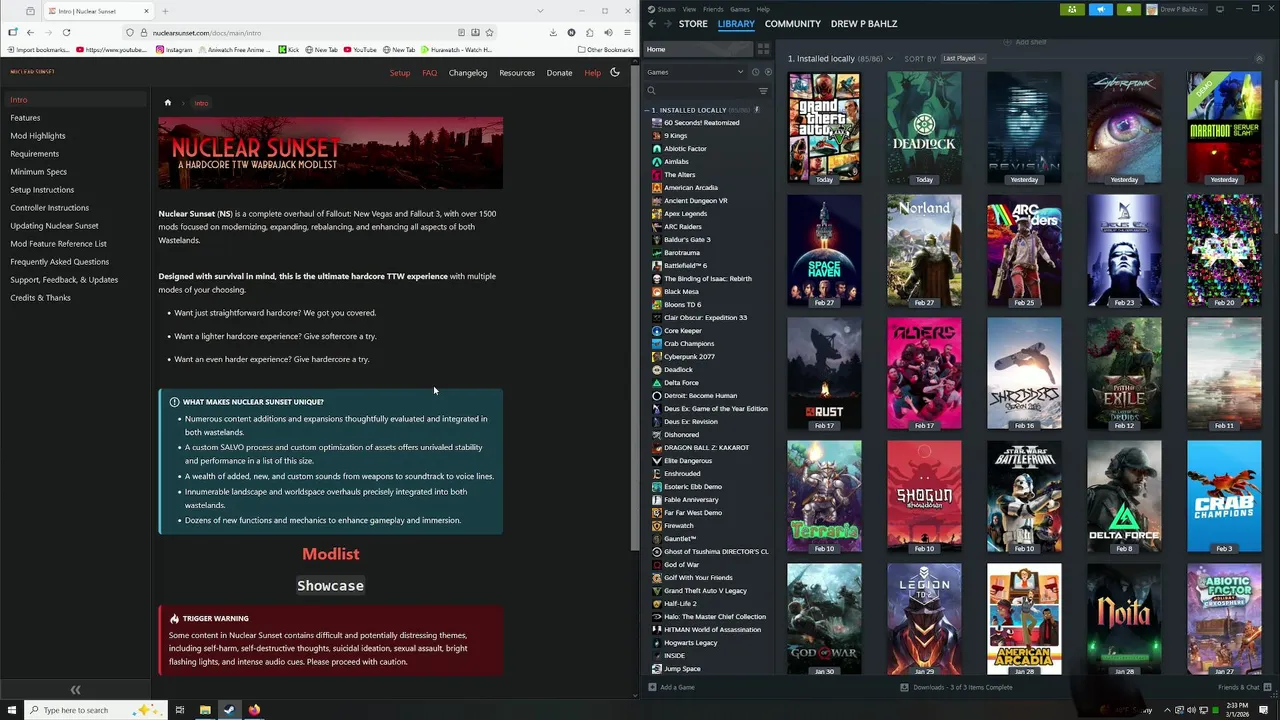Enter Steam Big Picture mode icon
Image resolution: width=1280 pixels, height=720 pixels.
coord(1220,9)
